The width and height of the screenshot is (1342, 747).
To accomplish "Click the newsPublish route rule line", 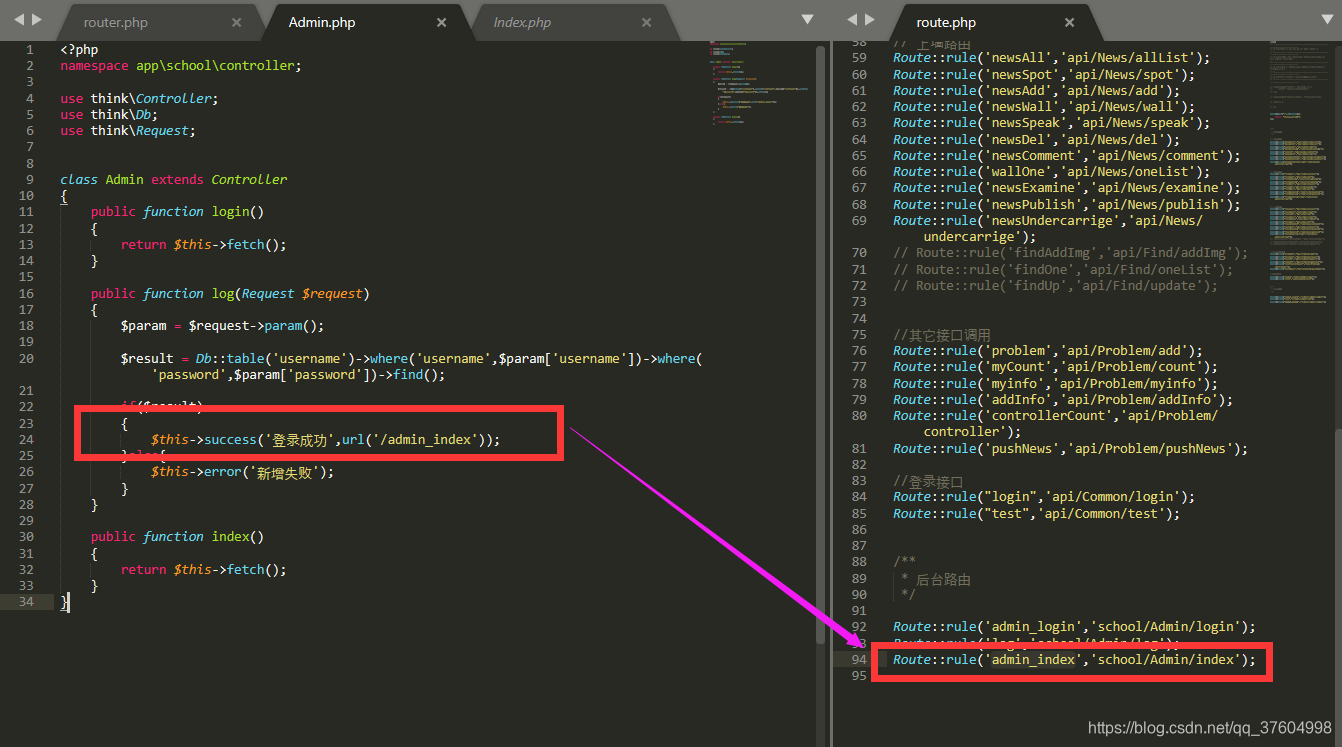I will pos(1066,204).
